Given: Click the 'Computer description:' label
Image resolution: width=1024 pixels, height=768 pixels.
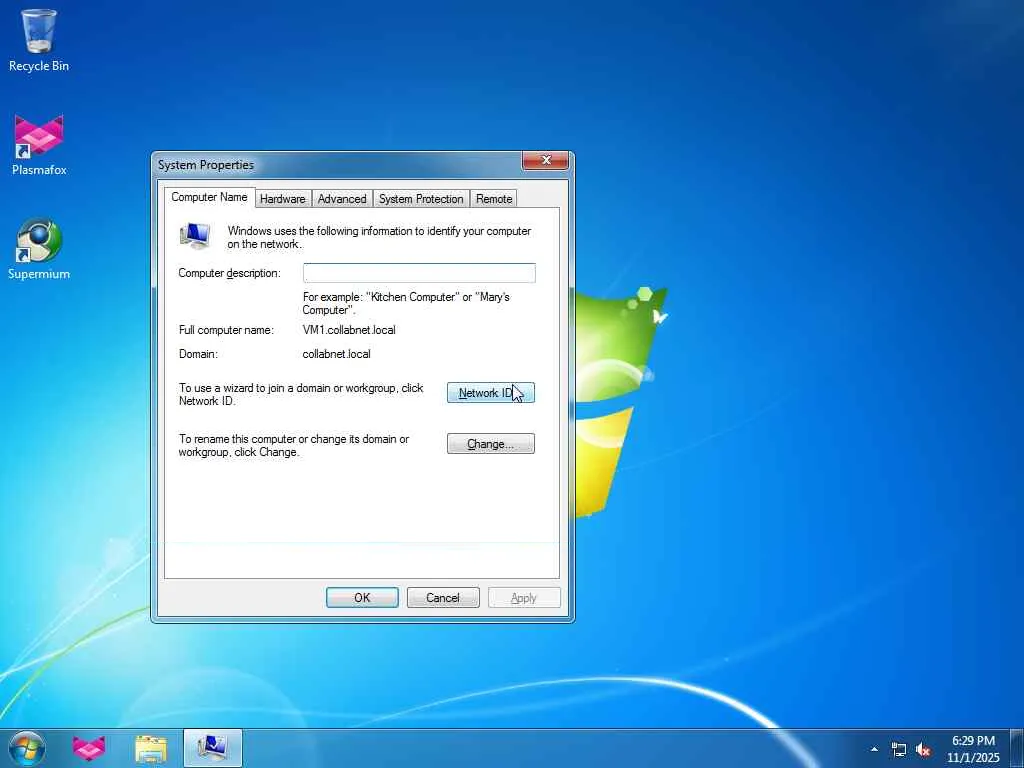Looking at the screenshot, I should [229, 273].
